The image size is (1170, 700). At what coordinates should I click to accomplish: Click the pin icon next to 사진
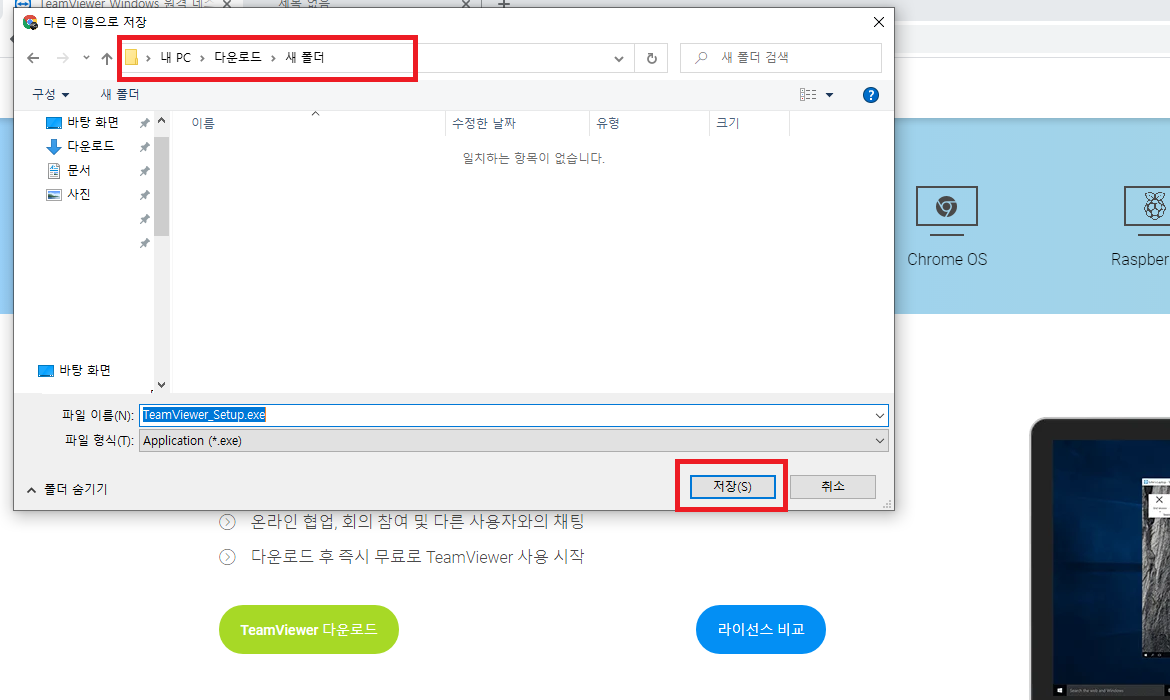145,195
